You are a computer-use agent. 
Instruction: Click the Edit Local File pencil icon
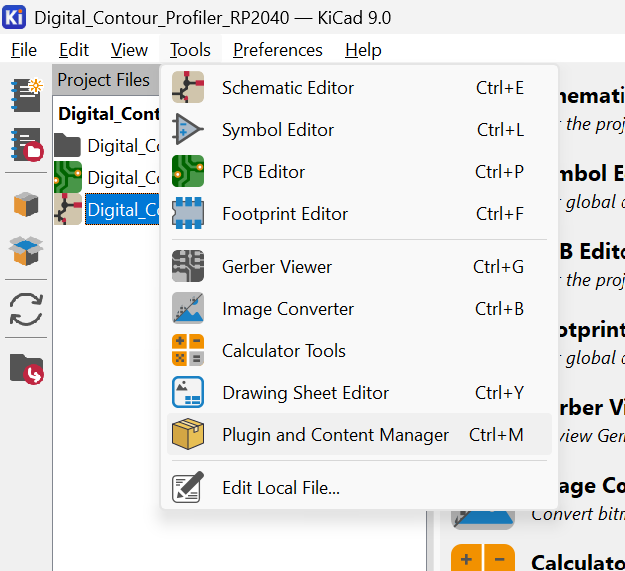188,487
